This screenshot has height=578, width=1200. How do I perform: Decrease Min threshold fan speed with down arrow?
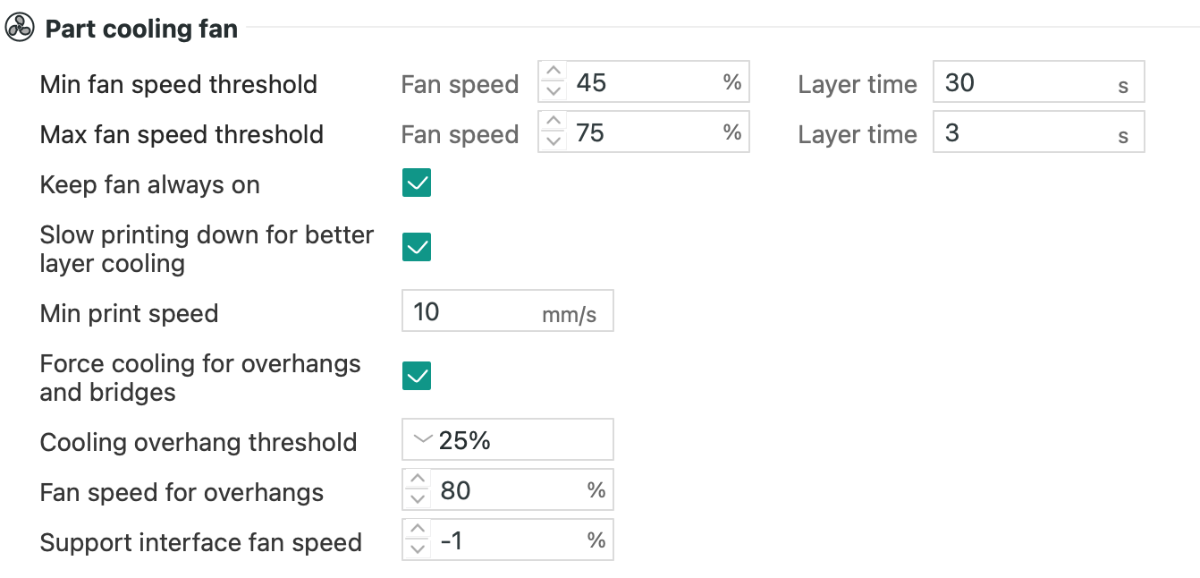coord(552,91)
